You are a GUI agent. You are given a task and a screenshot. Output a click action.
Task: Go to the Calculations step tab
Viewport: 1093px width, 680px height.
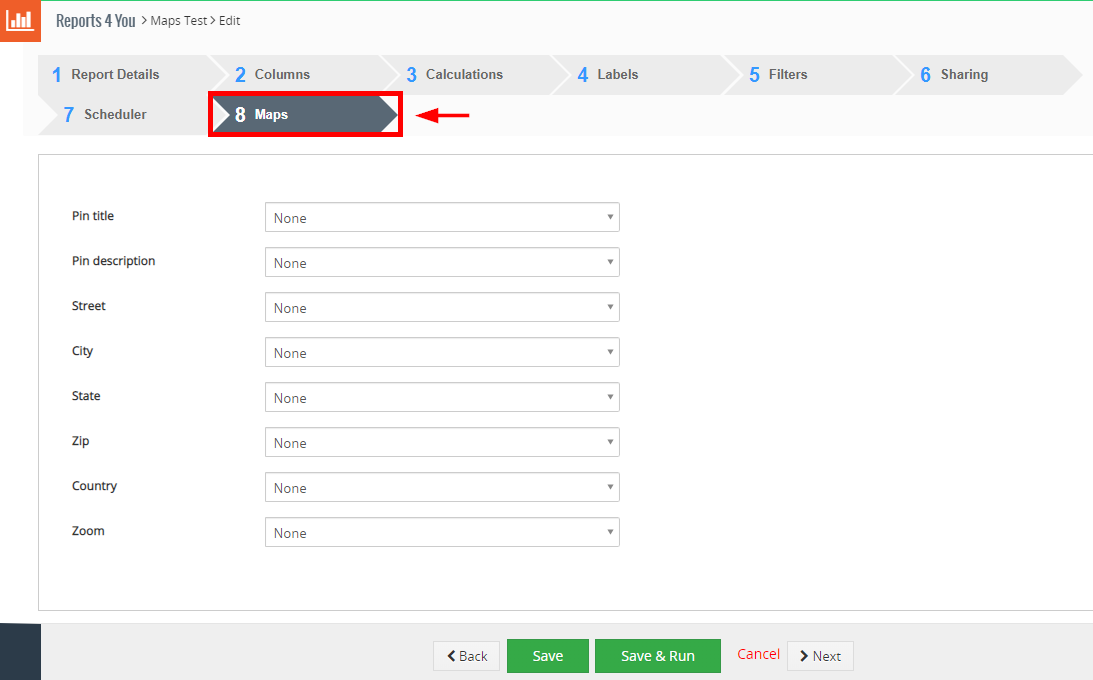[x=464, y=75]
